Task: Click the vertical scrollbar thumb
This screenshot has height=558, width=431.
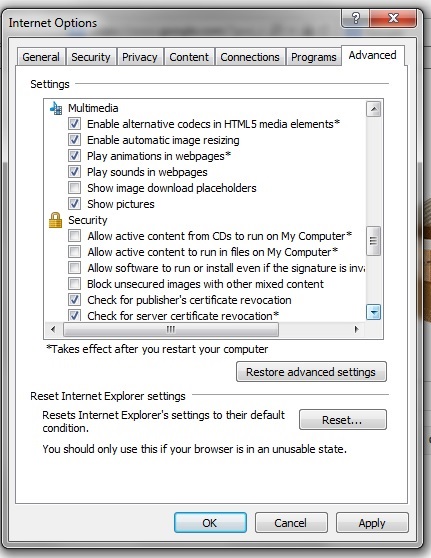Action: tap(373, 241)
